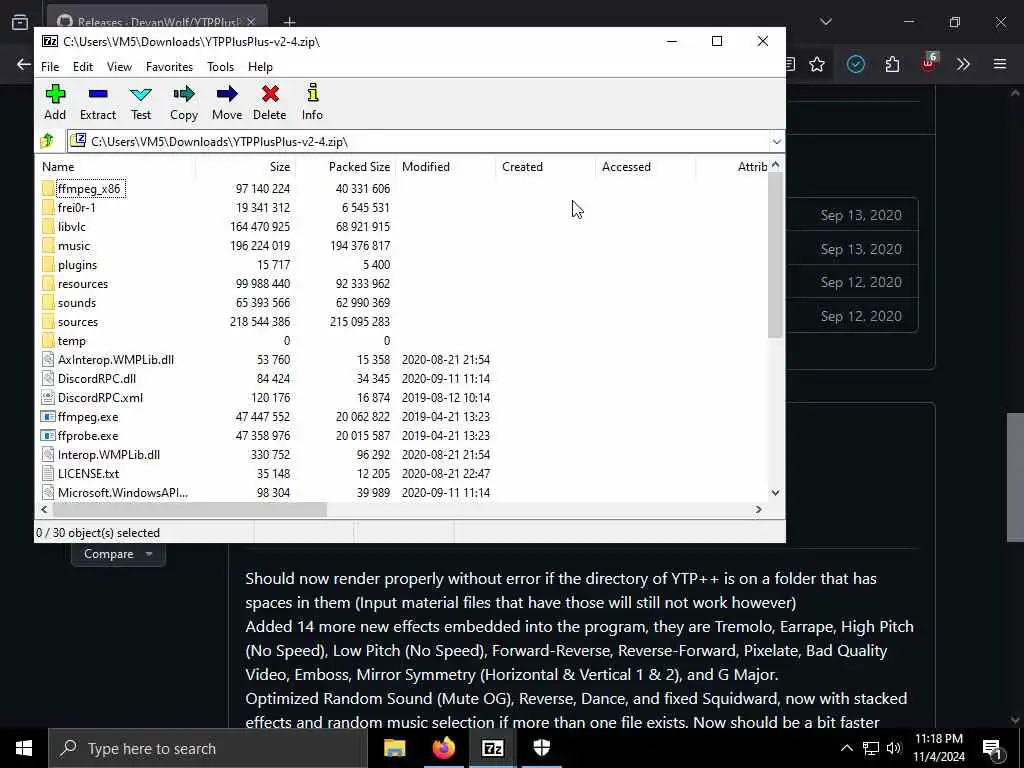Select the music folder
This screenshot has height=768, width=1024.
coord(74,246)
